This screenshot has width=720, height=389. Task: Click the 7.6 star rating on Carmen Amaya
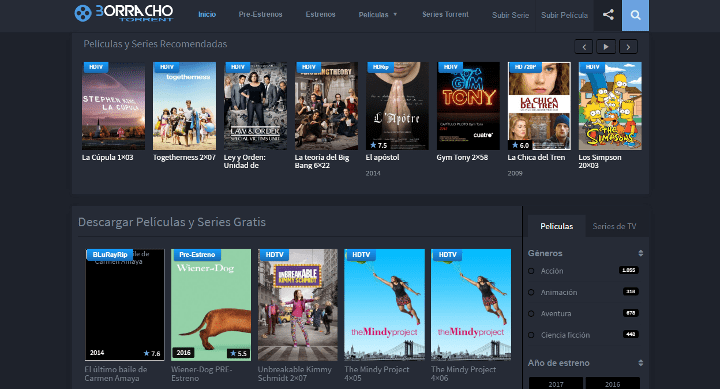click(x=152, y=353)
